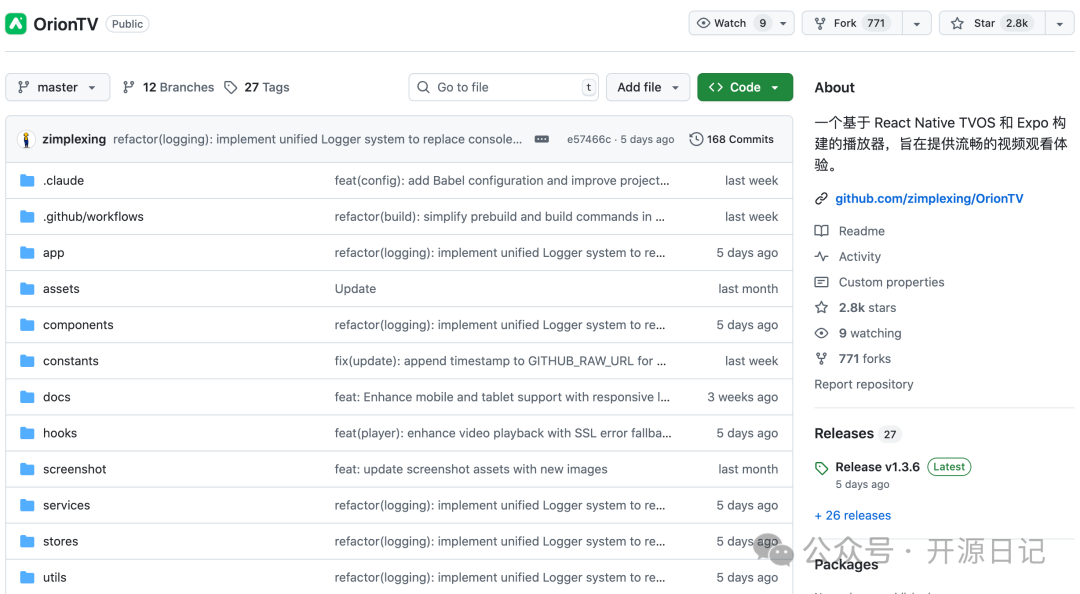Star the OrionTV repository
This screenshot has height=594, width=1080.
[992, 23]
